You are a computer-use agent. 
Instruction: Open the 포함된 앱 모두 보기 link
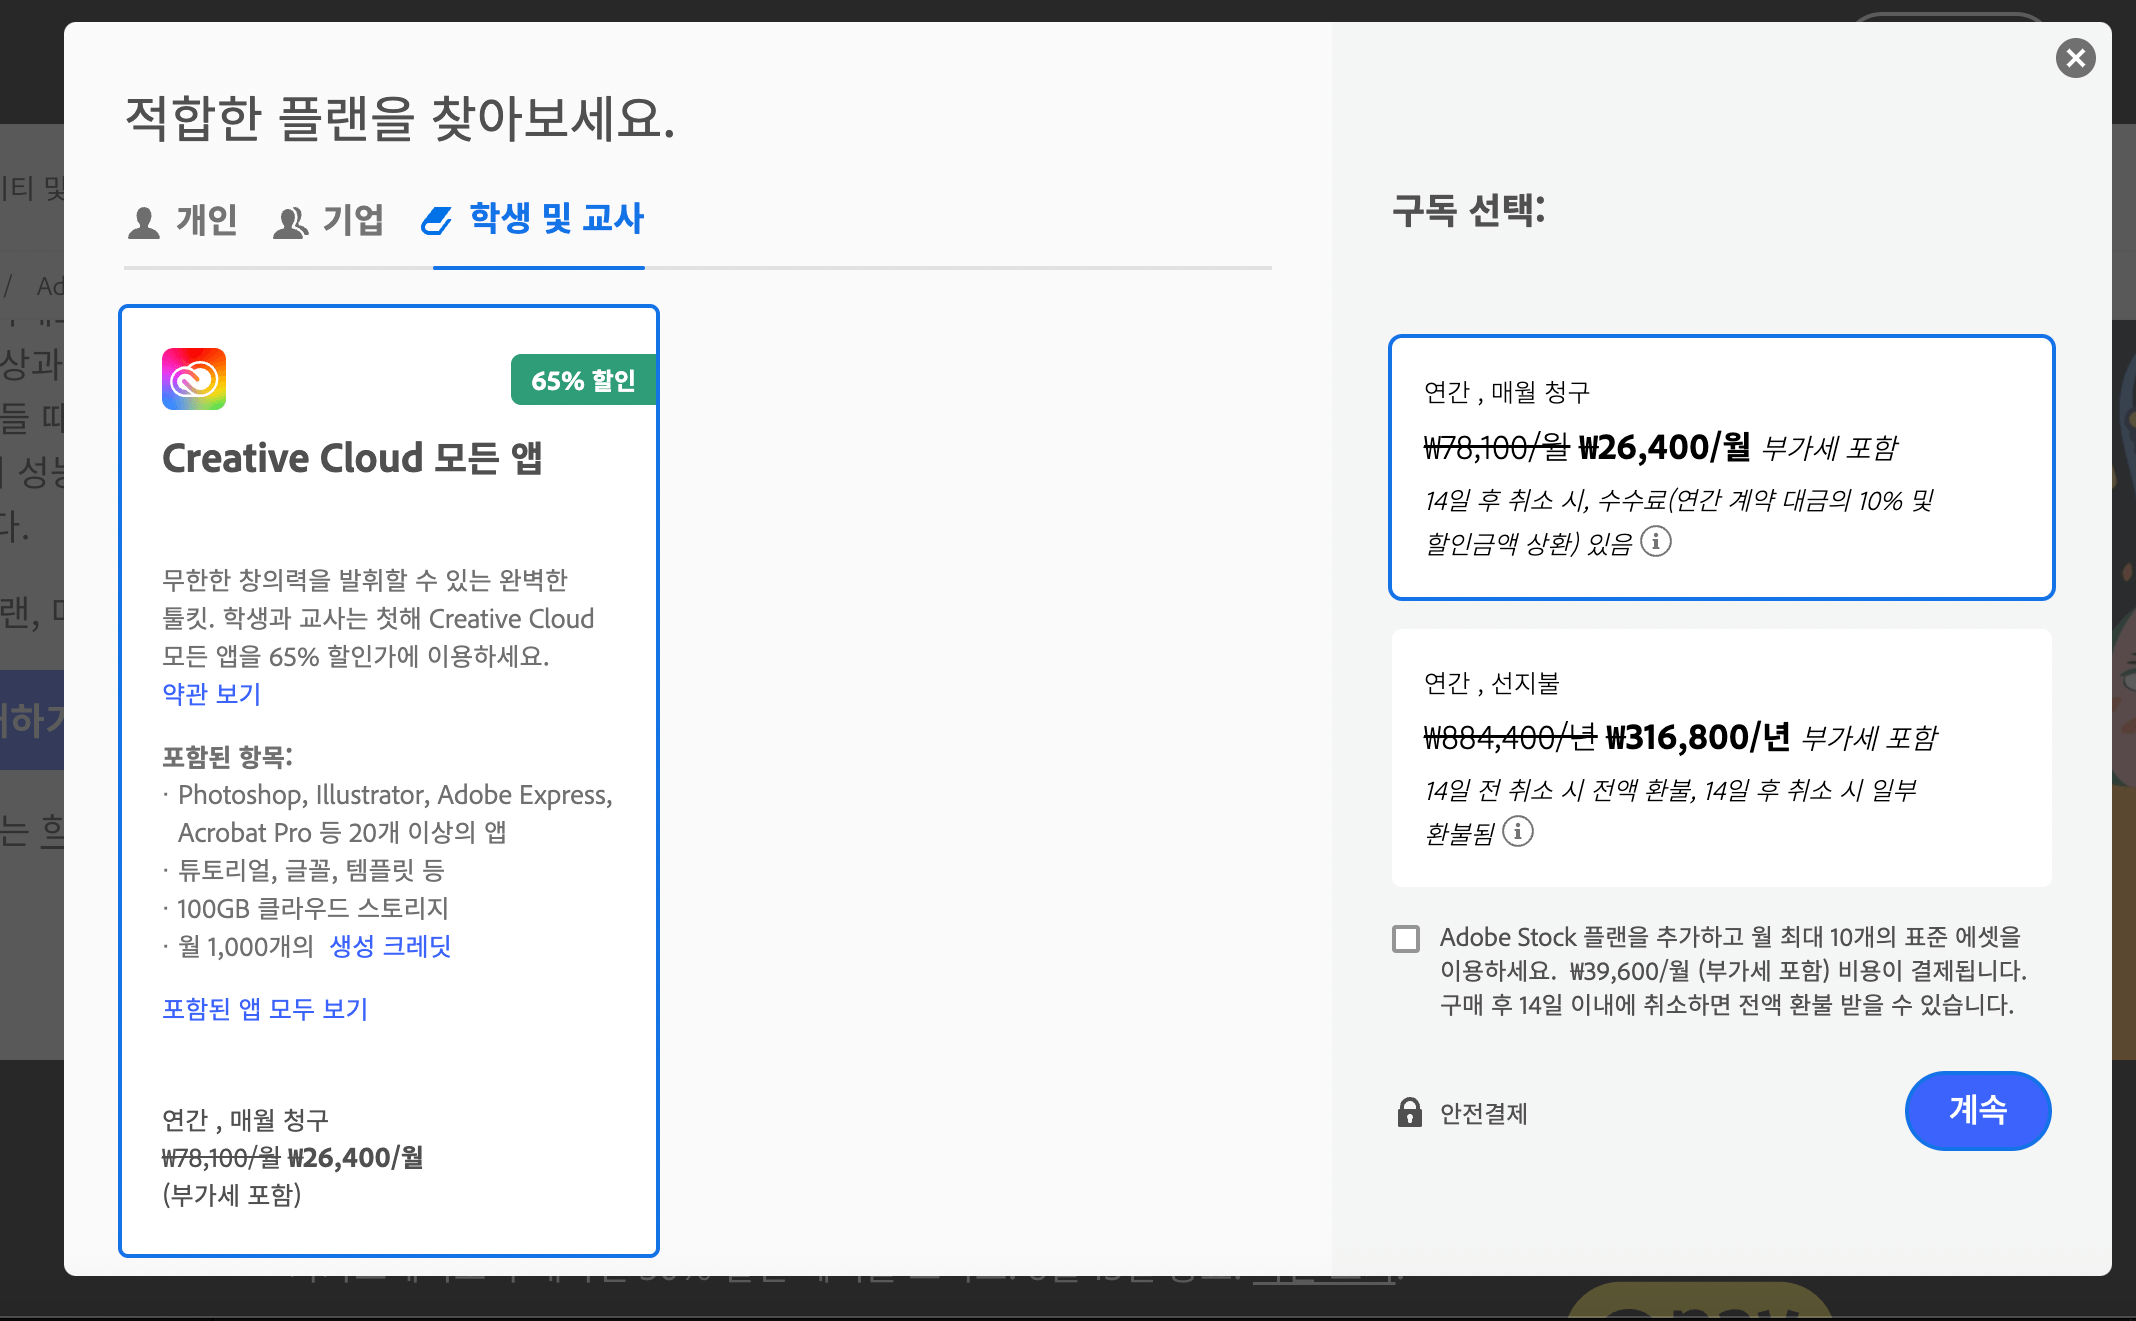point(265,1009)
